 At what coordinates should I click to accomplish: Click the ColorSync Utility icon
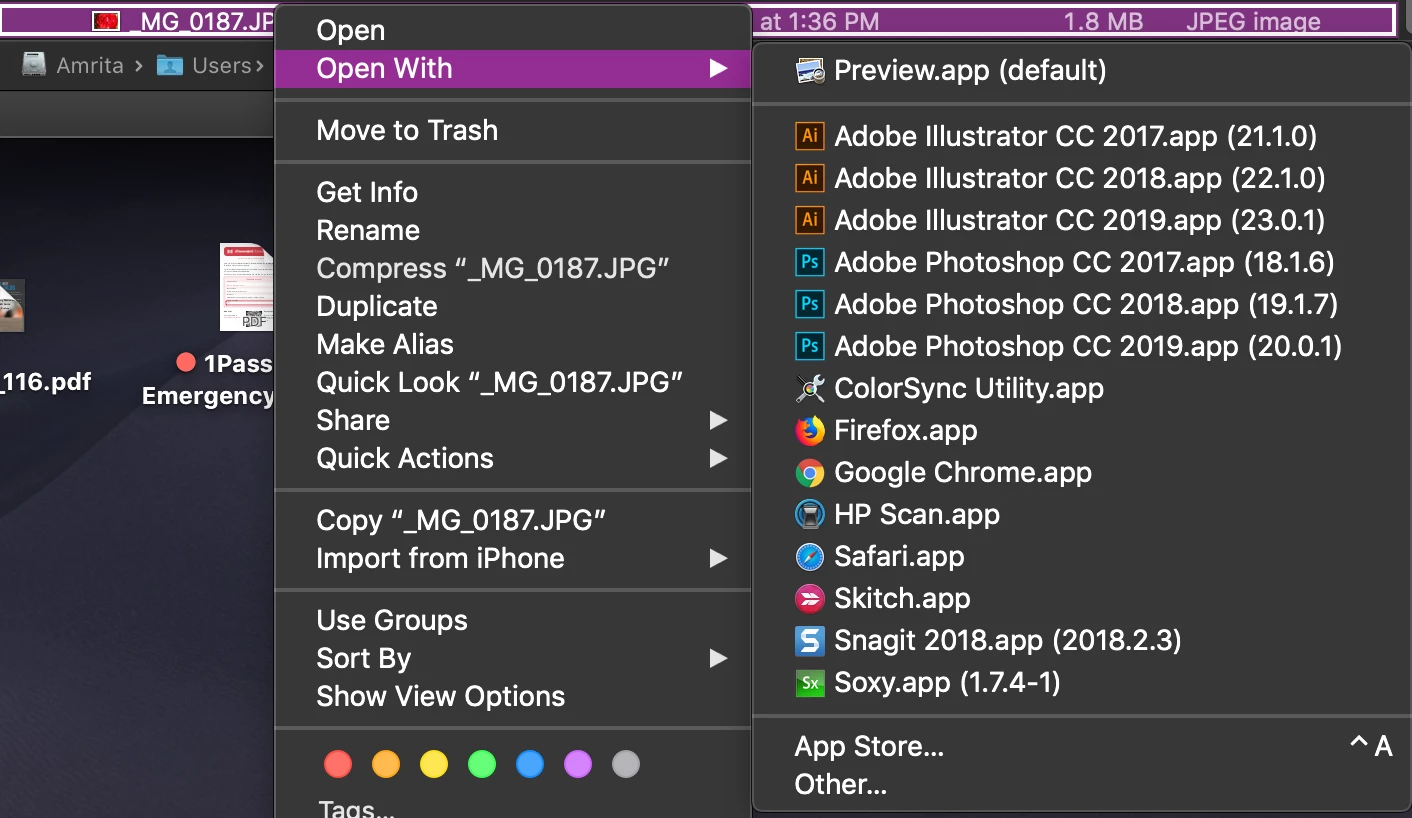pos(810,388)
